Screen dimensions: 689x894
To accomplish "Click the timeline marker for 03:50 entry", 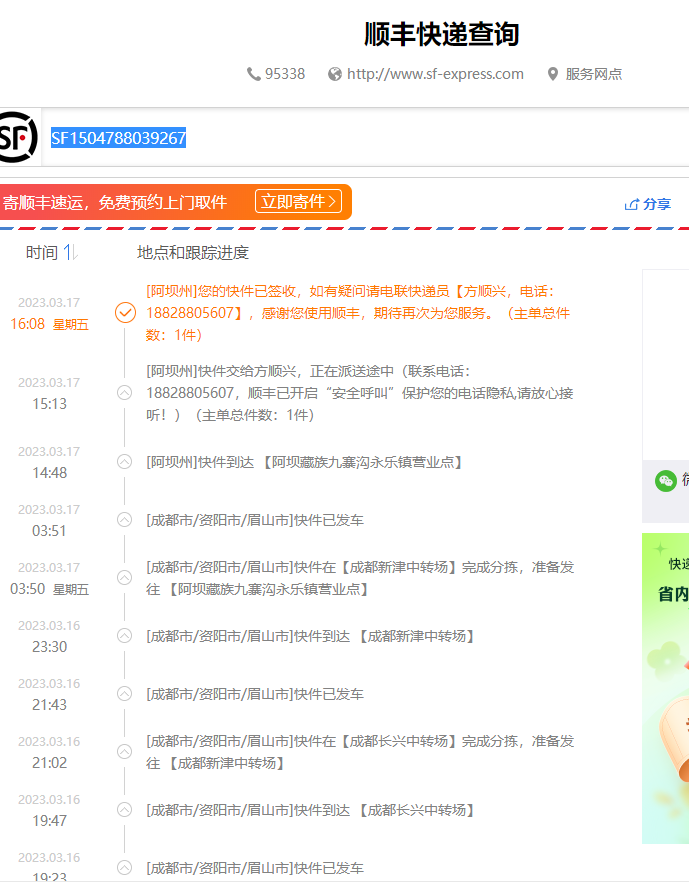I will [x=124, y=578].
